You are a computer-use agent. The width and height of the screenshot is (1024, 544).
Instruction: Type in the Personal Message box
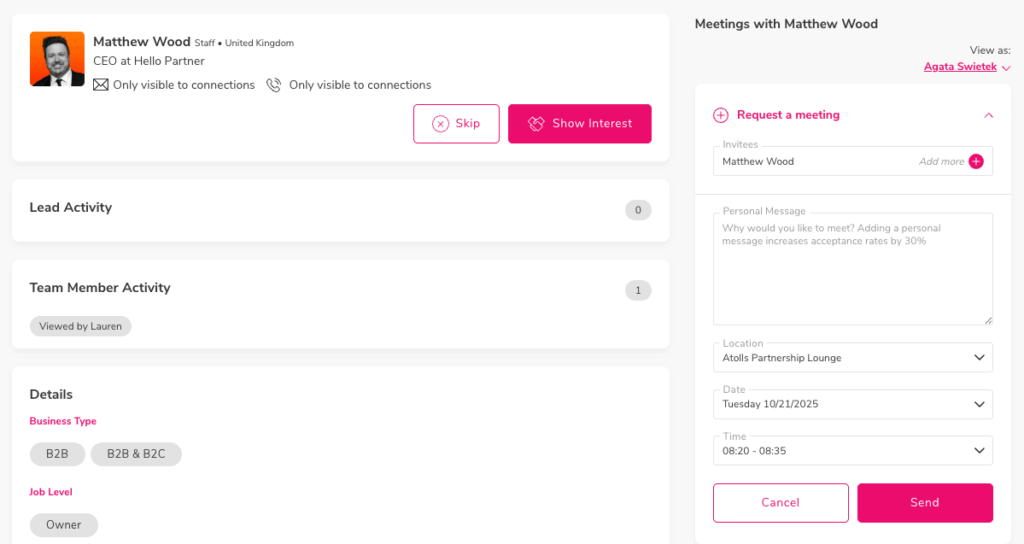coord(852,272)
